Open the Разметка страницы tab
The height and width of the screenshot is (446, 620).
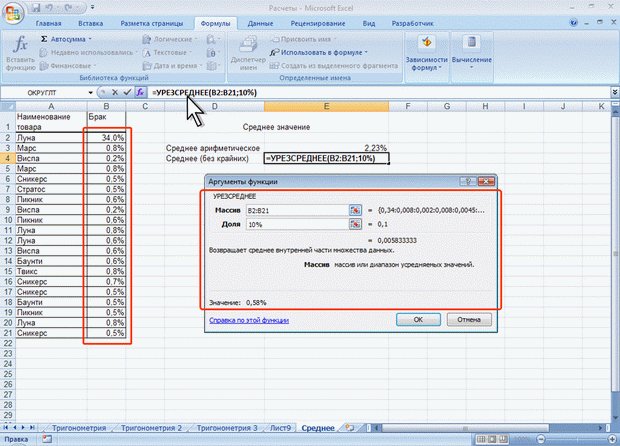pos(152,23)
